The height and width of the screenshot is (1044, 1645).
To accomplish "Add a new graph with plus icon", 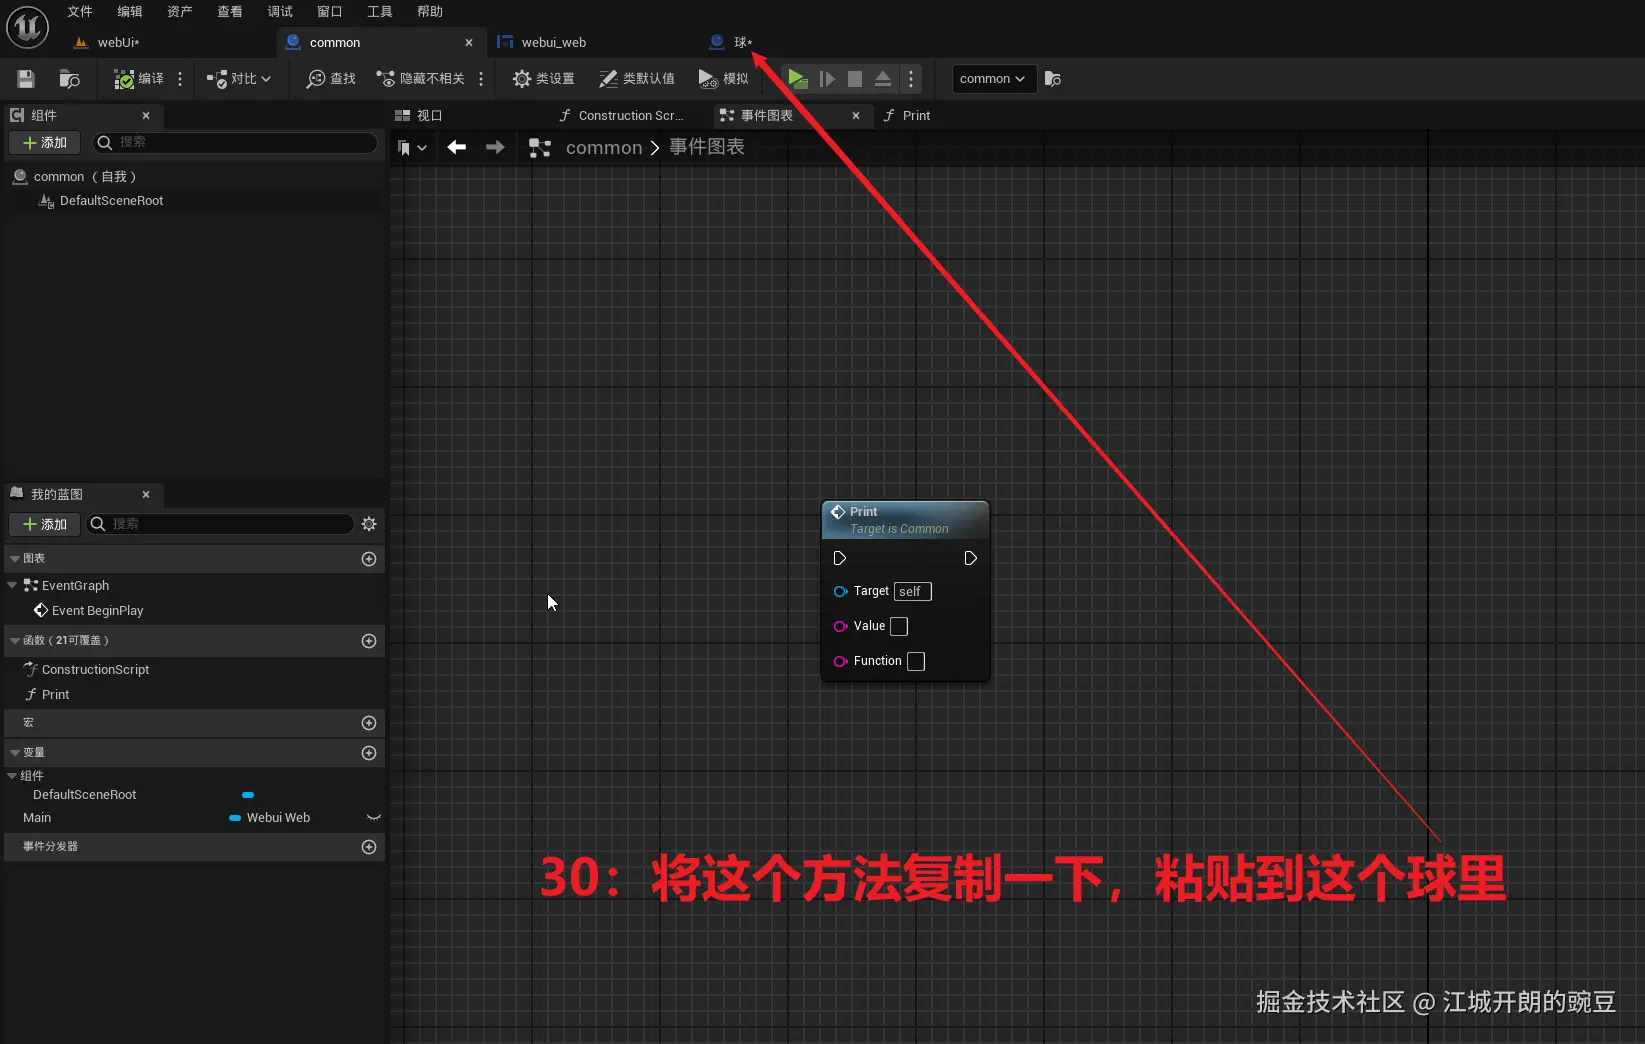I will 369,559.
